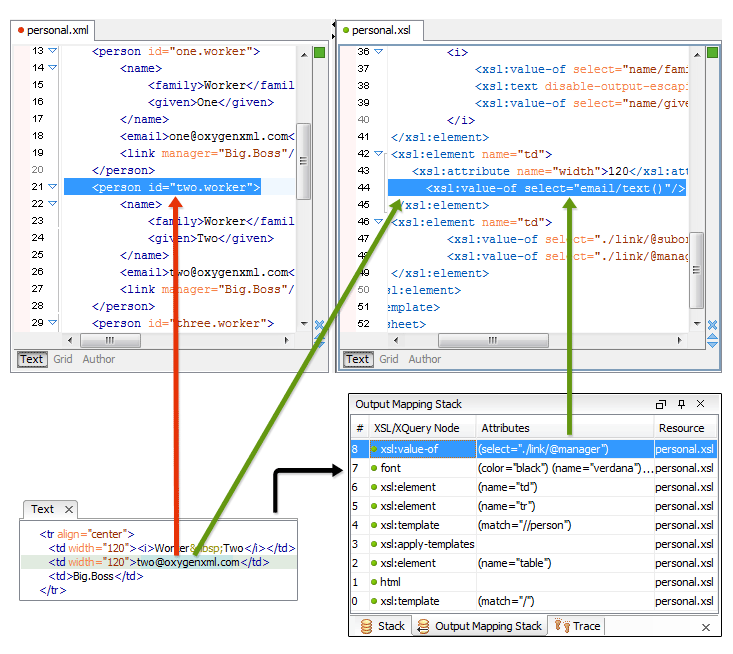Click the Attributes column header

coord(504,427)
